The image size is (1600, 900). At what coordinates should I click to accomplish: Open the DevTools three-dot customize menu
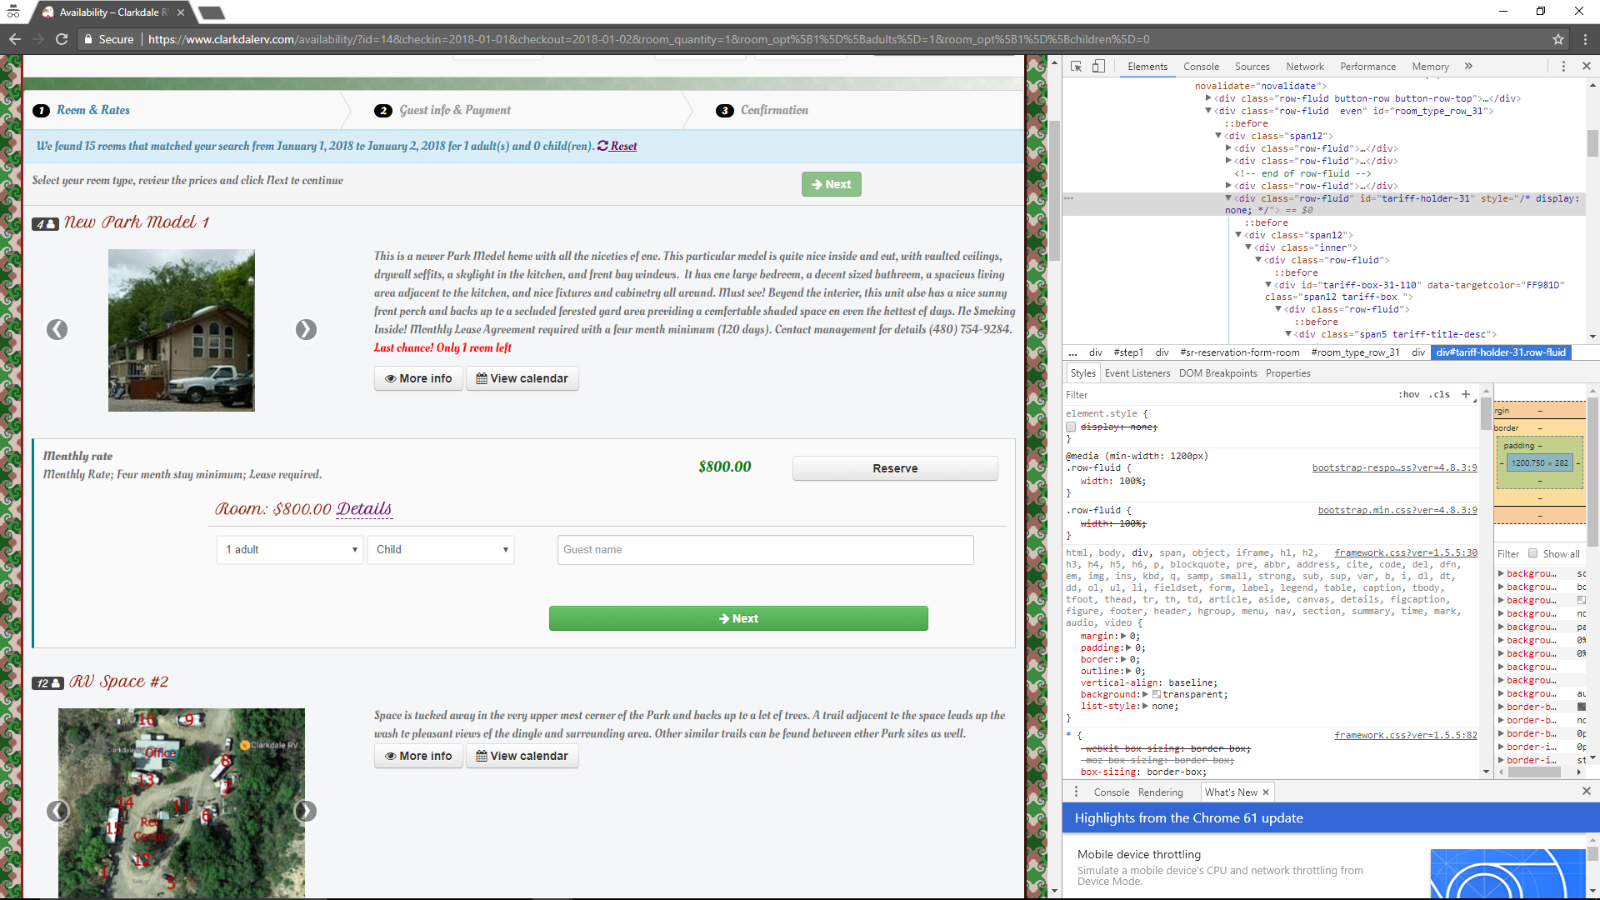pos(1563,66)
